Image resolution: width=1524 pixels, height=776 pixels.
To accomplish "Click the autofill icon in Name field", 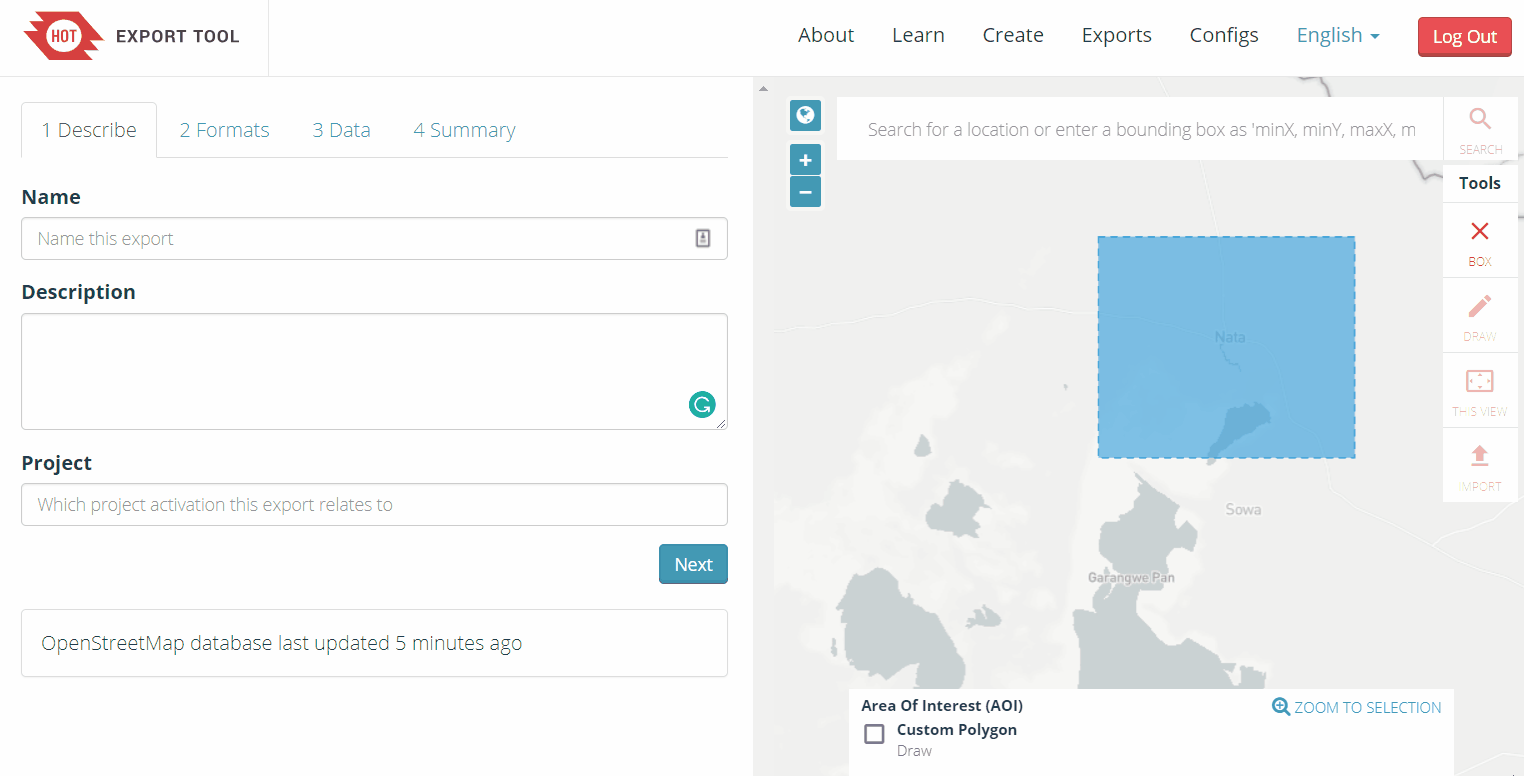I will coord(703,238).
